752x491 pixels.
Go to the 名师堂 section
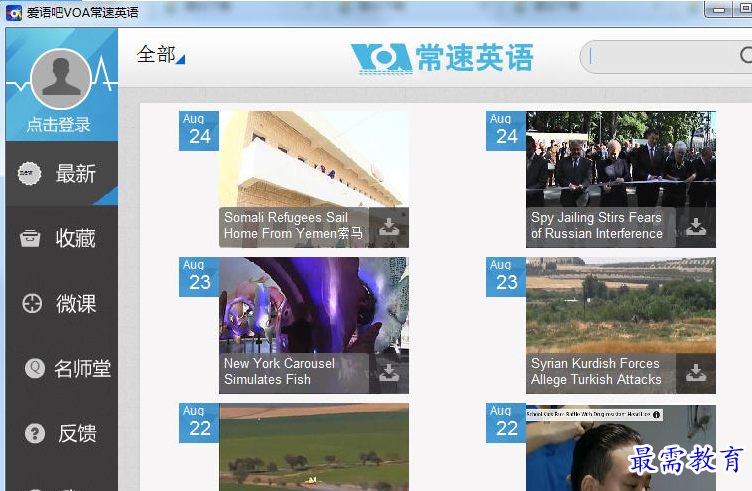61,369
